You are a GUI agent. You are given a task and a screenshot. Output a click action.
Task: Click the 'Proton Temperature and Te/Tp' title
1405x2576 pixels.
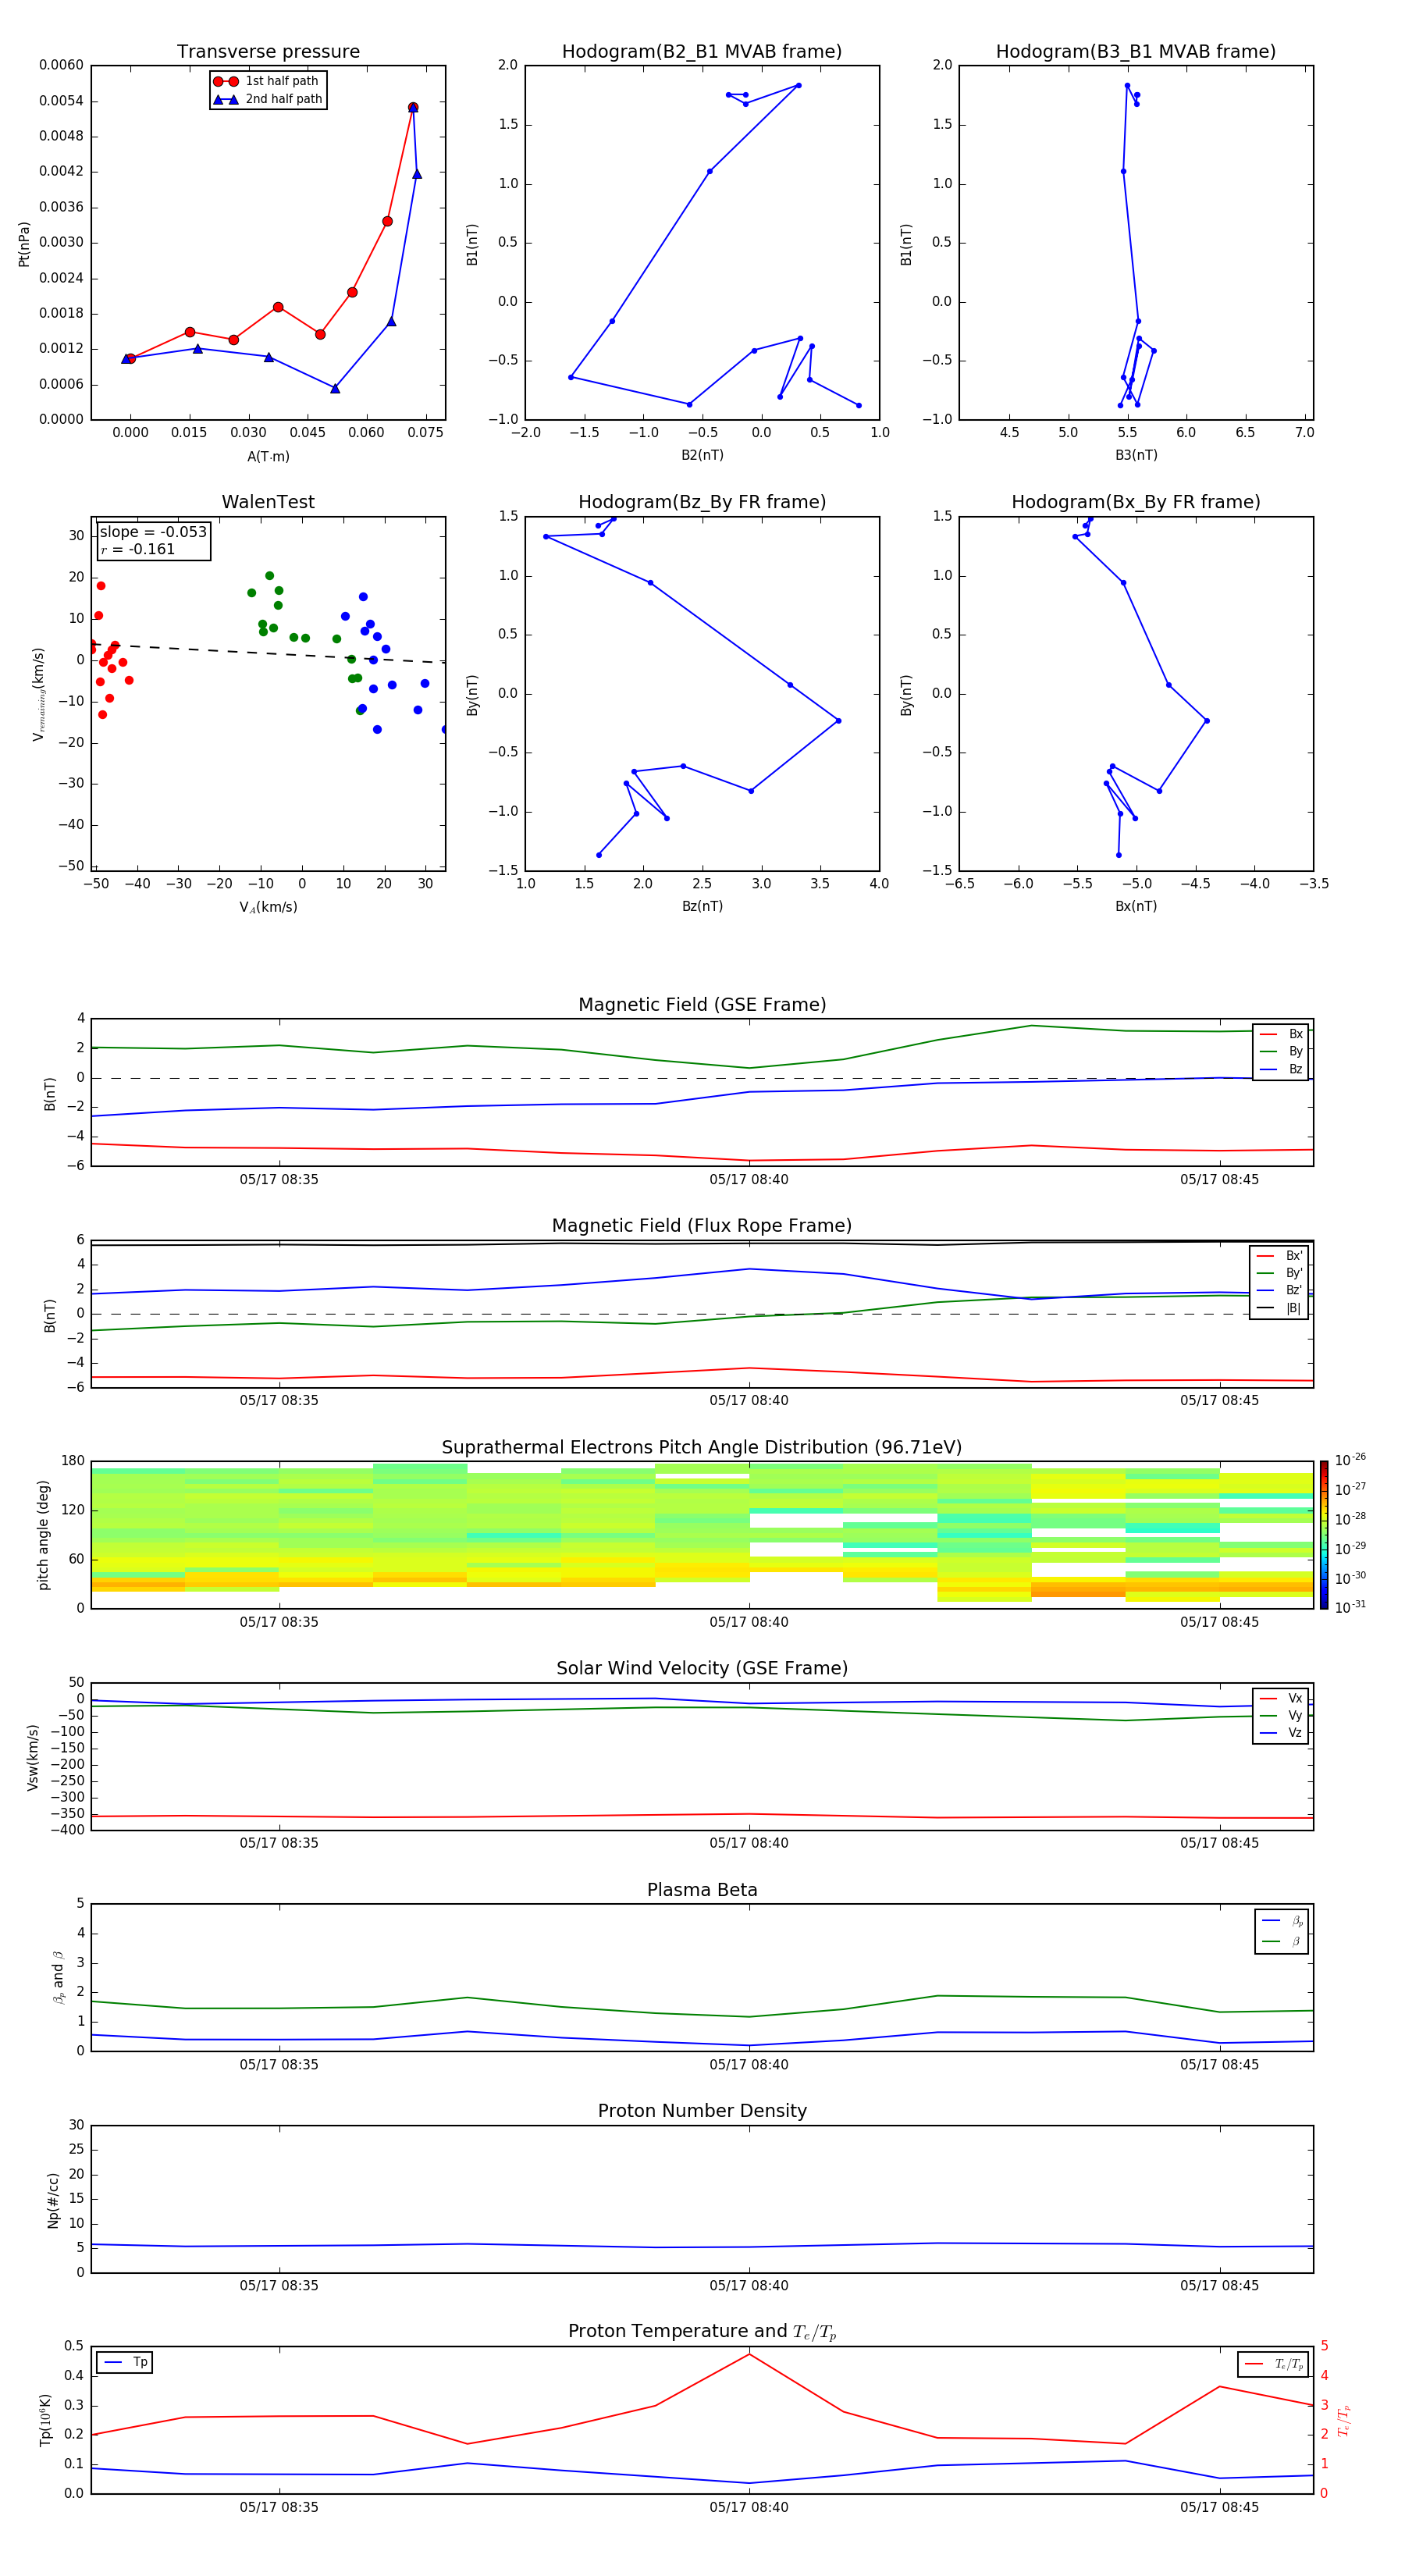(x=702, y=2331)
